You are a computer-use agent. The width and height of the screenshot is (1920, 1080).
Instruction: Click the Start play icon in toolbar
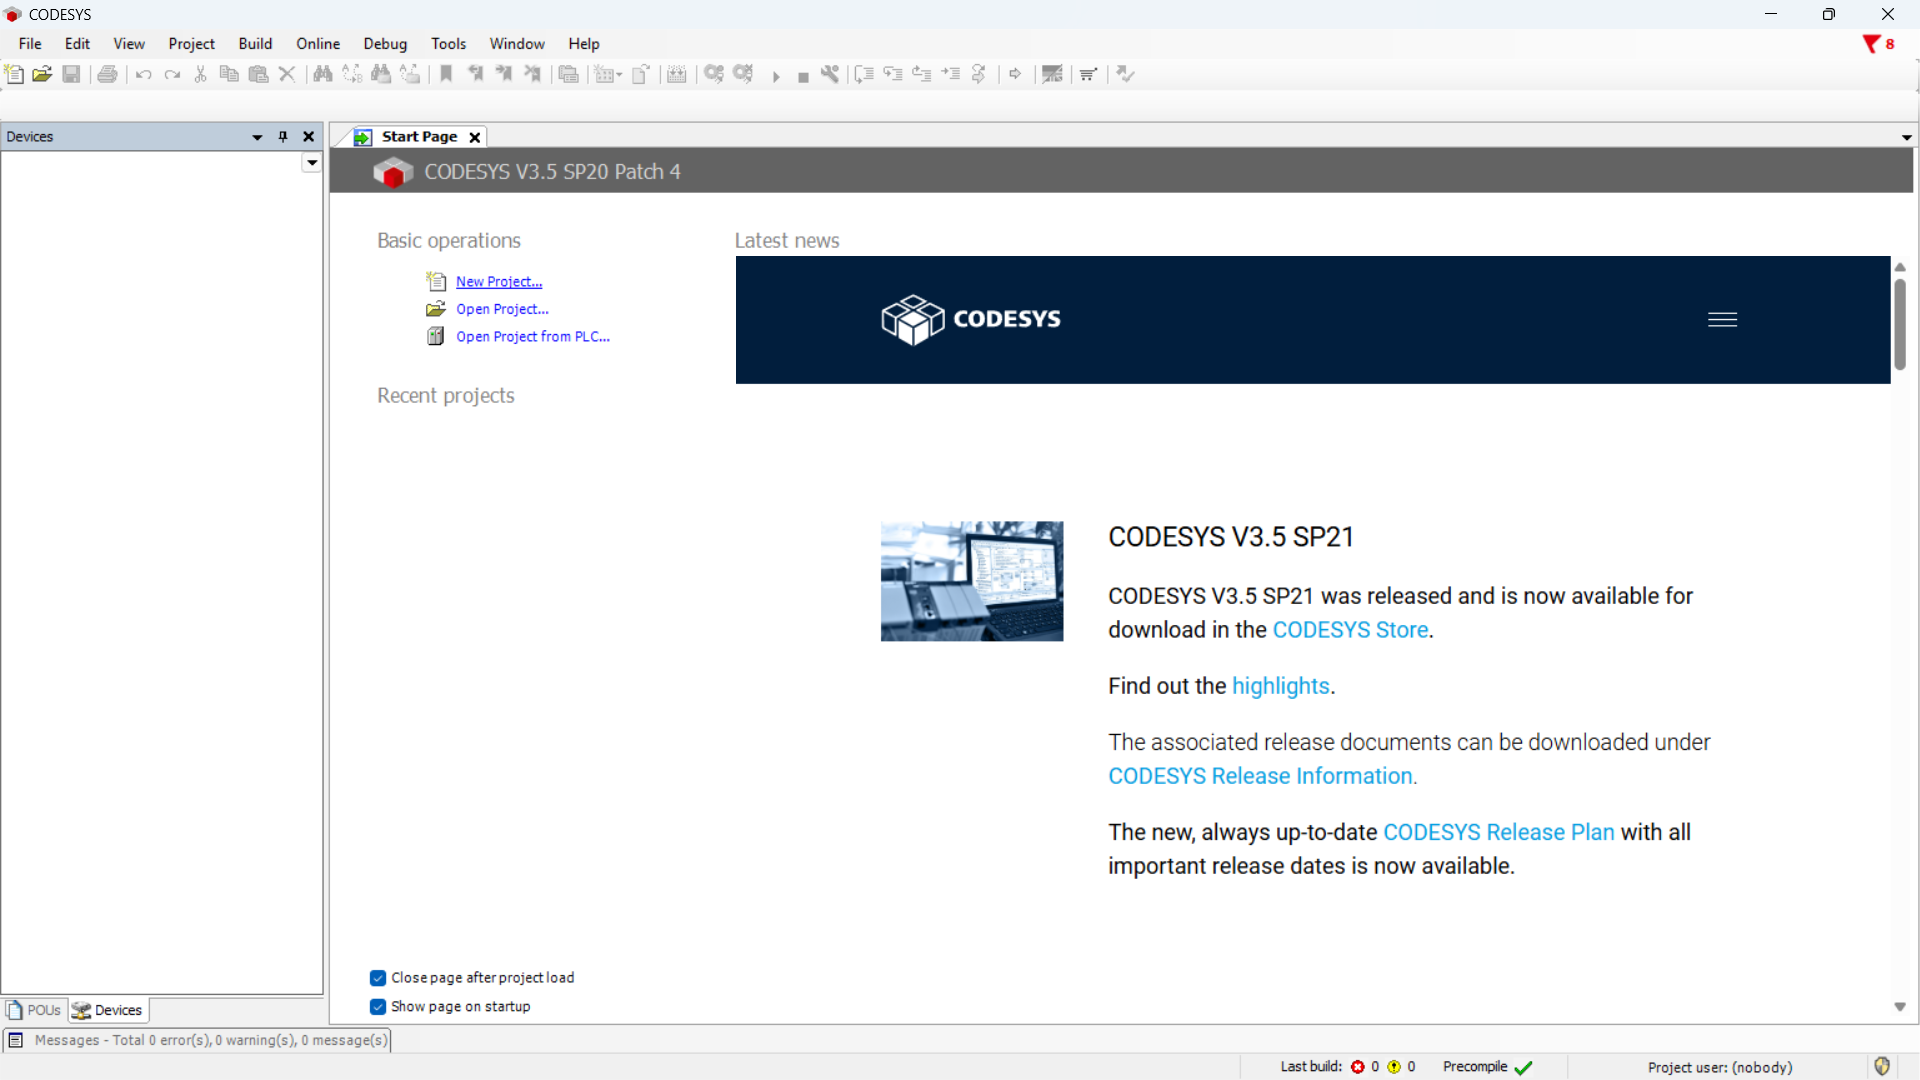776,76
